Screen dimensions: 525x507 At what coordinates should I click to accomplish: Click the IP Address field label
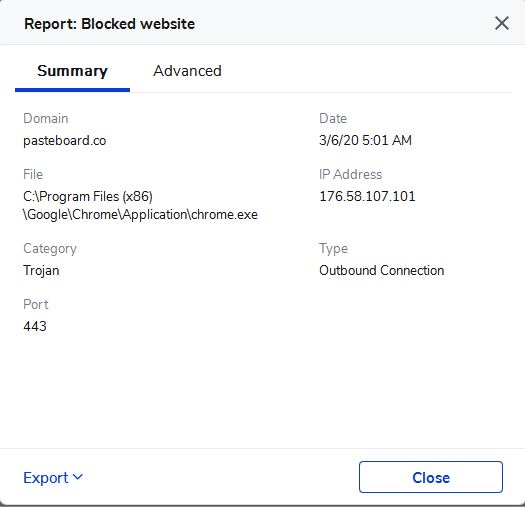click(350, 174)
